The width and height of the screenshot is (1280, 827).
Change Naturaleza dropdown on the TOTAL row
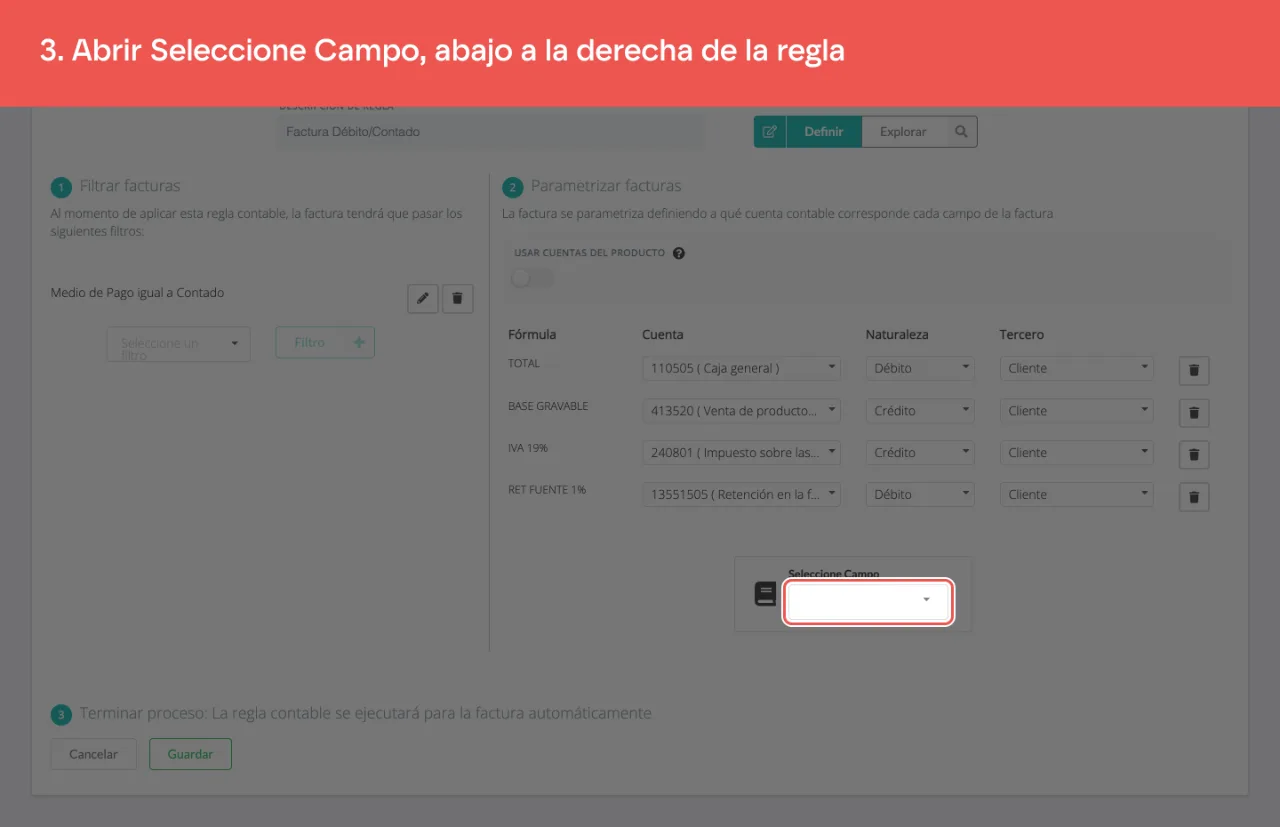click(920, 368)
